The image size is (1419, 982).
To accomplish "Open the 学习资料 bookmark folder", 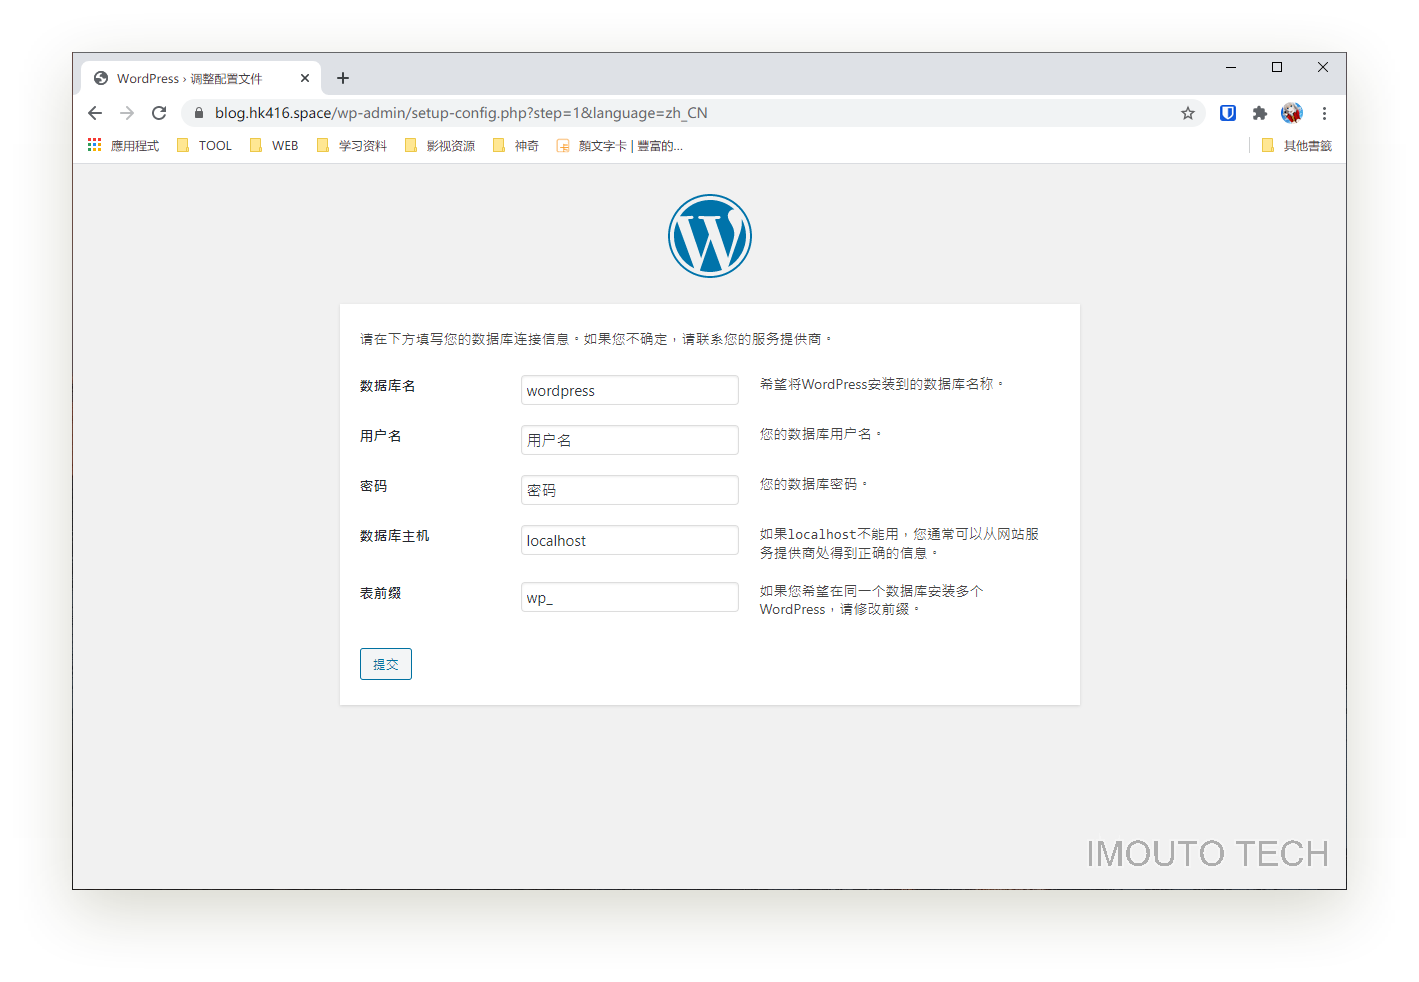I will tap(352, 145).
